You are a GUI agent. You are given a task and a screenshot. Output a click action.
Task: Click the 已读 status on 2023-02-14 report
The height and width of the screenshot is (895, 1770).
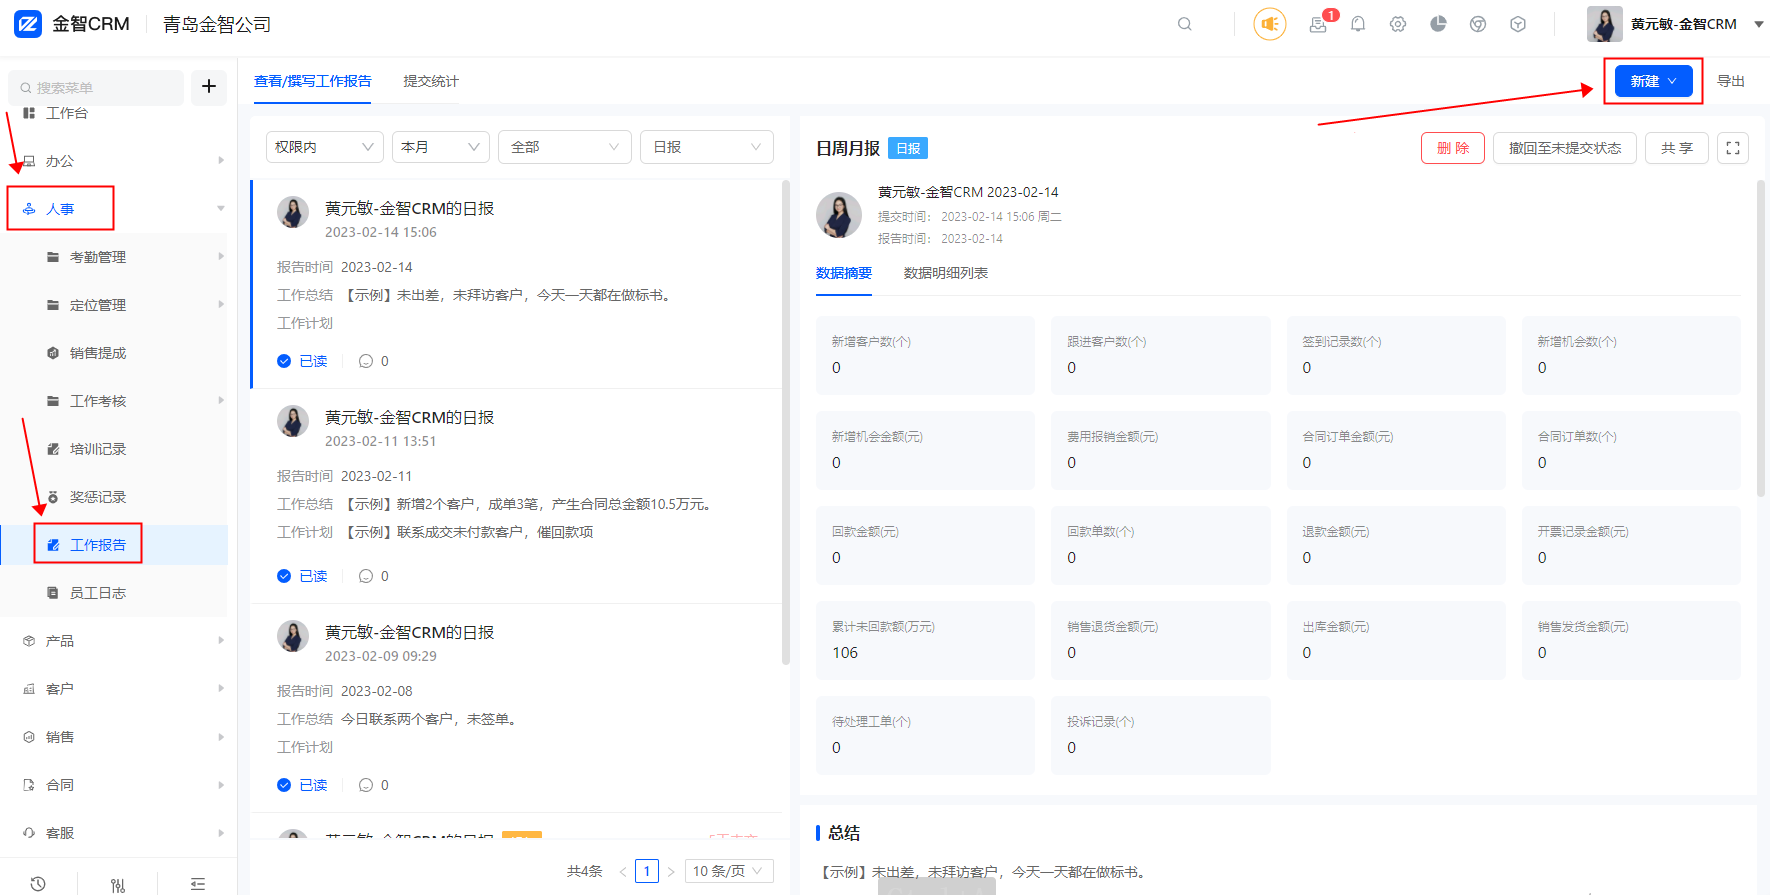(302, 361)
